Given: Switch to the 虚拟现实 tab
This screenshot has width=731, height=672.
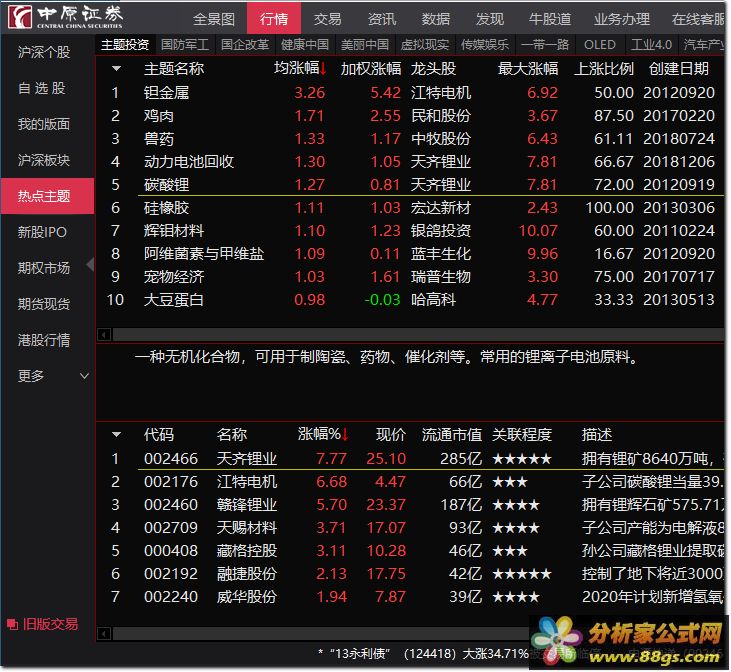Looking at the screenshot, I should click(425, 45).
